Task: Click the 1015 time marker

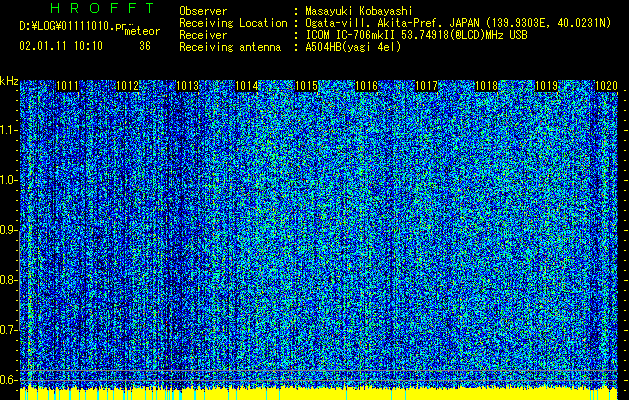Action: (x=306, y=86)
